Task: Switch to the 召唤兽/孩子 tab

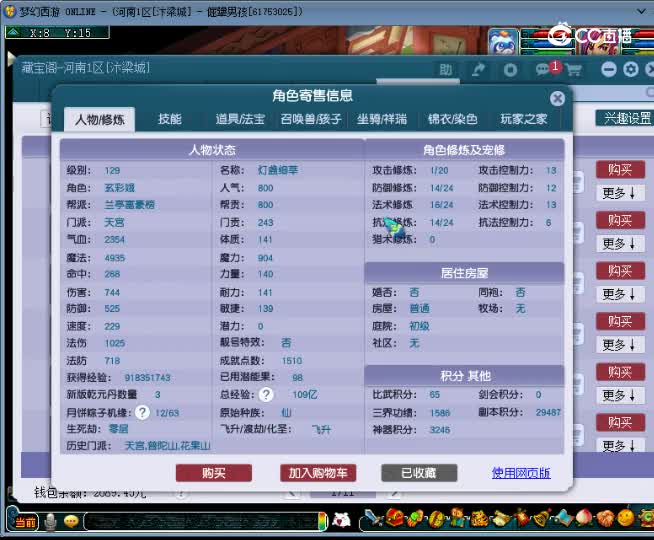Action: (x=311, y=119)
